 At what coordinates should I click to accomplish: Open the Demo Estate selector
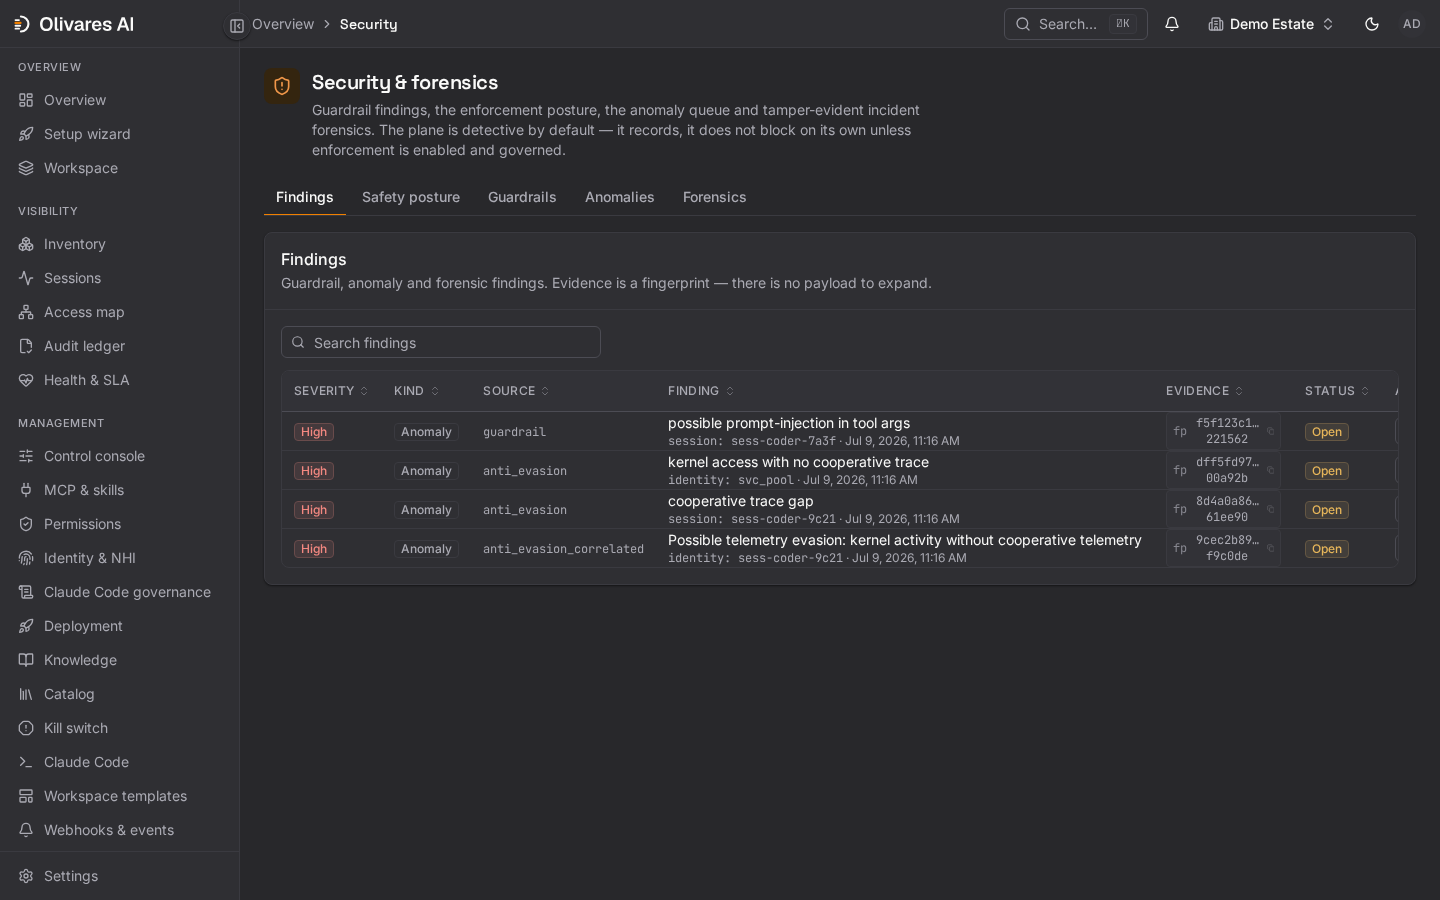[1271, 24]
